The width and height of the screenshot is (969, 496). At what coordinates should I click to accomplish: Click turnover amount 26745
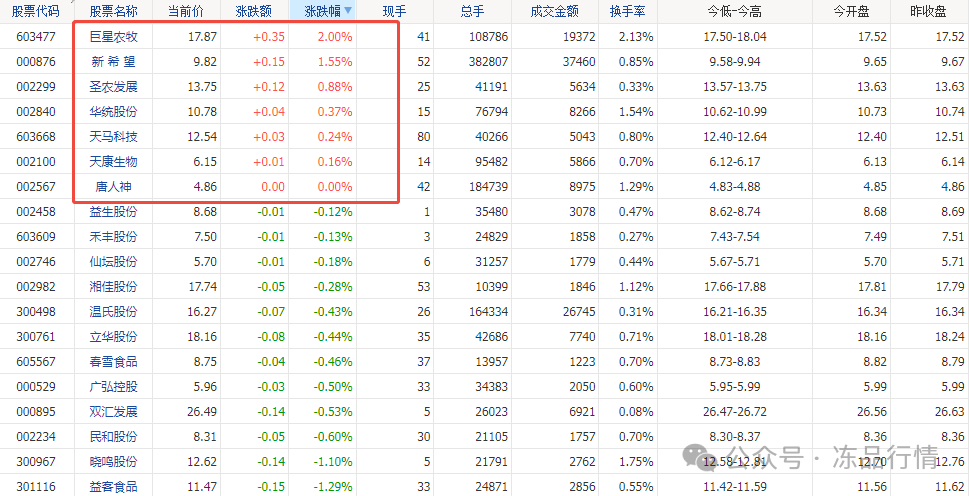tap(579, 312)
